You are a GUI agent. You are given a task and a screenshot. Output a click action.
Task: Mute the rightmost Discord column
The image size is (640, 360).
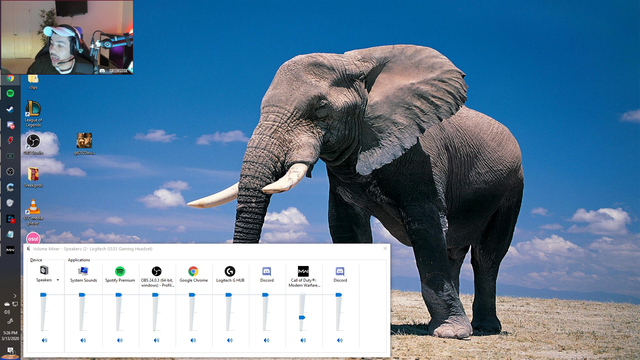click(x=340, y=340)
